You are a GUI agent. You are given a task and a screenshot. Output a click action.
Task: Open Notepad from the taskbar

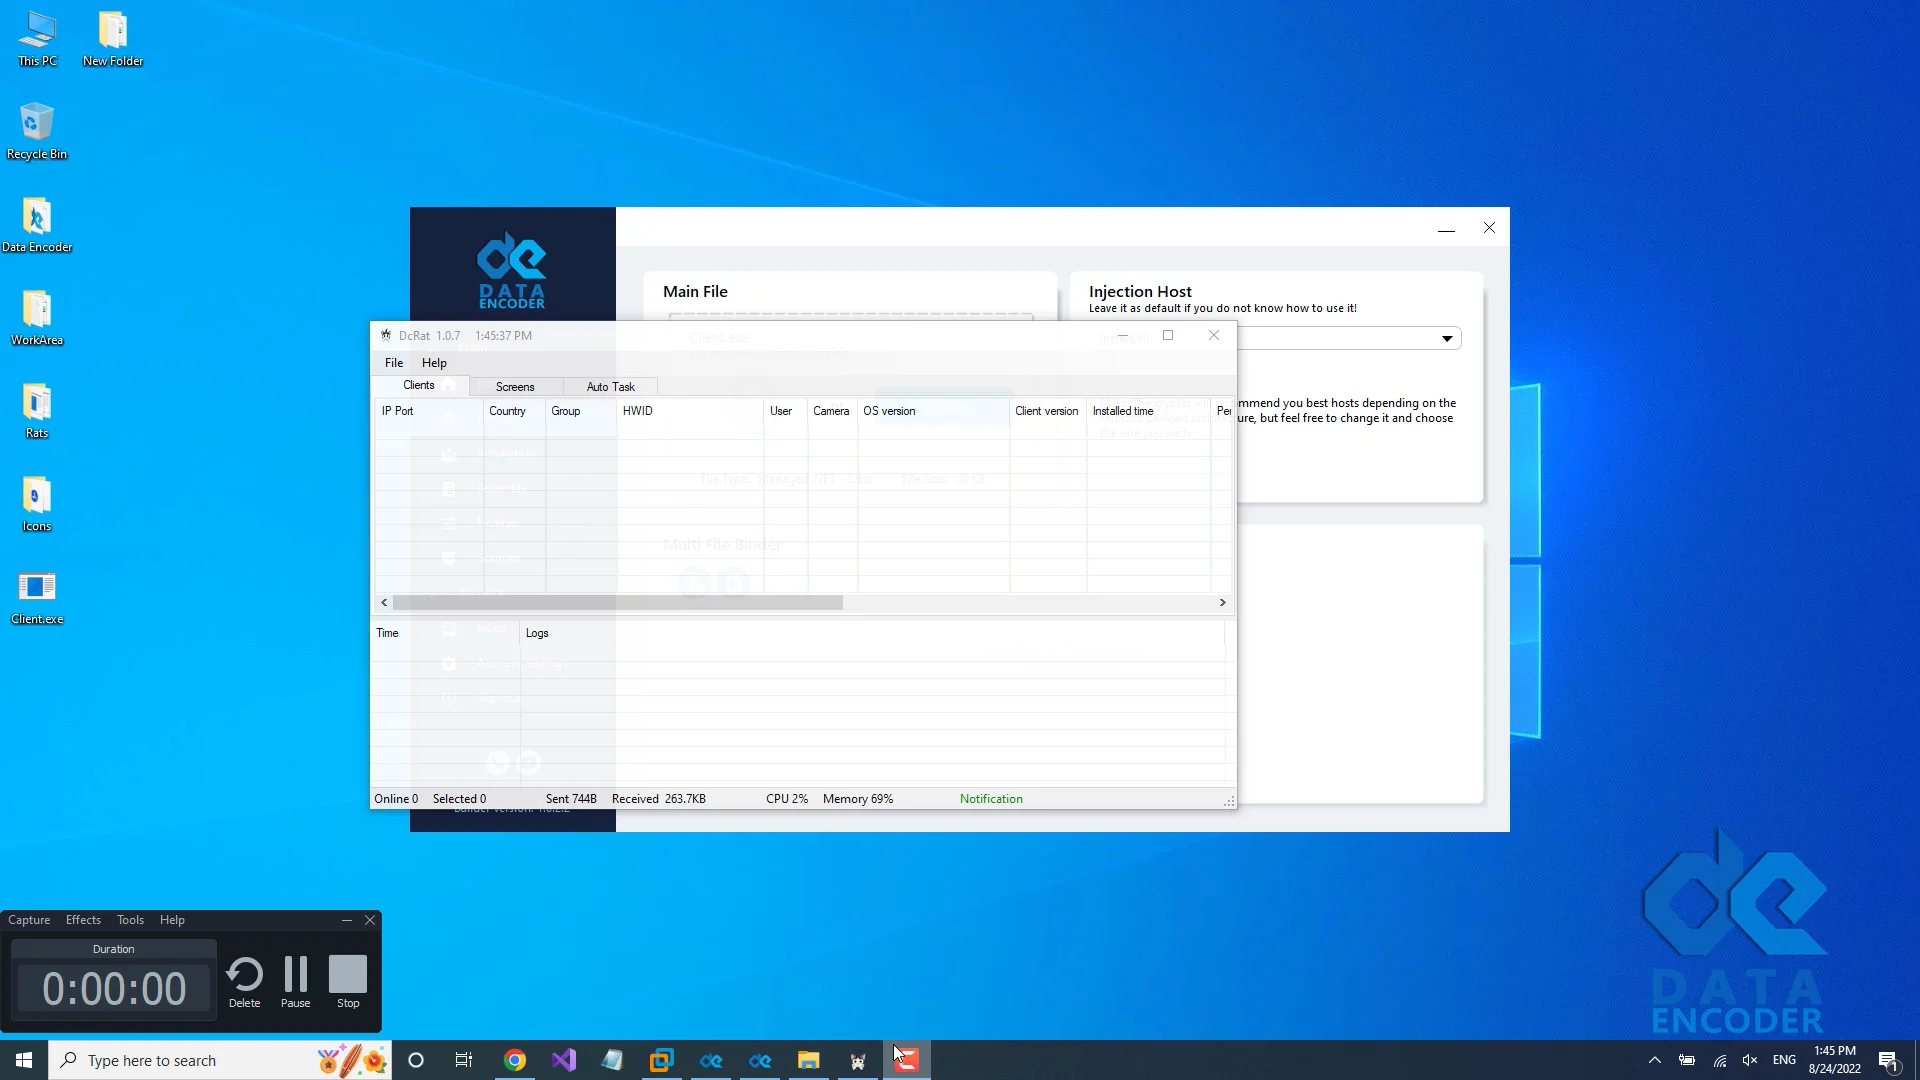coord(613,1060)
